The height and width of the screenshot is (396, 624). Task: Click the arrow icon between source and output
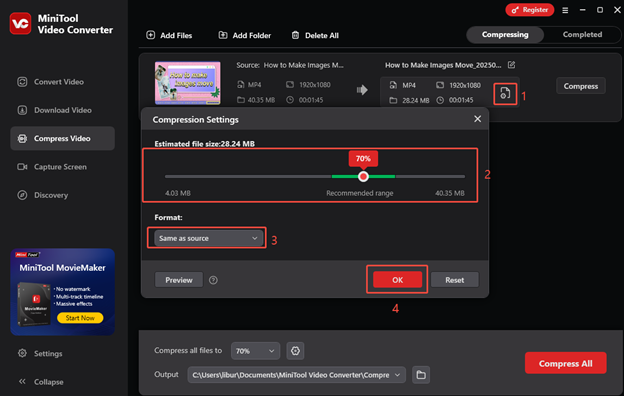(x=362, y=90)
